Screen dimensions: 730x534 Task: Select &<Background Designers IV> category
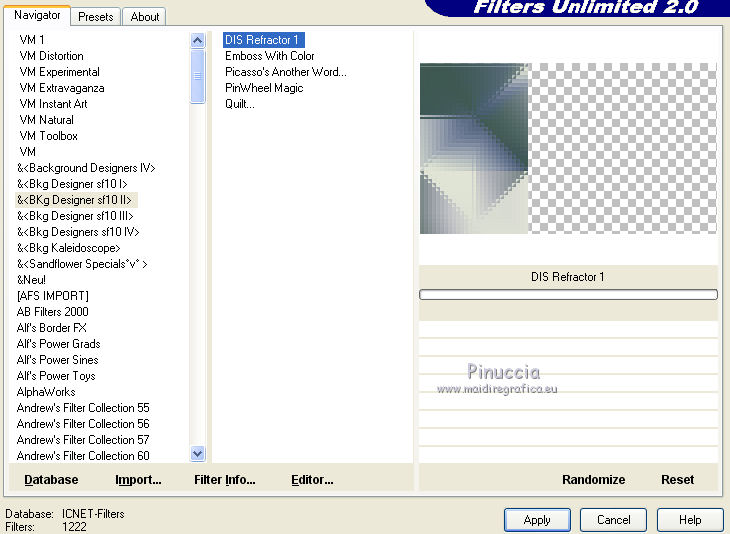(86, 168)
